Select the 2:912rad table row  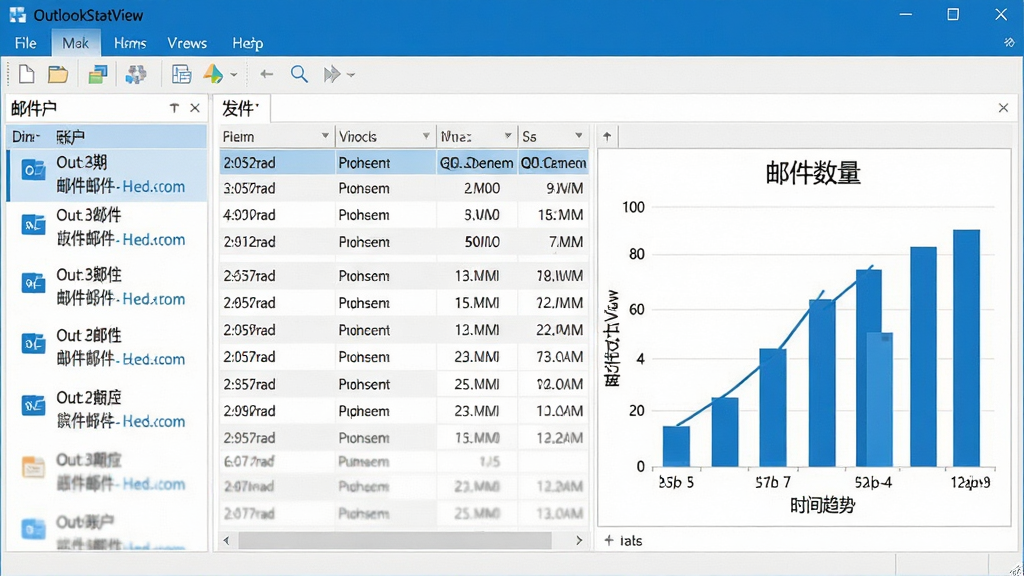point(404,242)
